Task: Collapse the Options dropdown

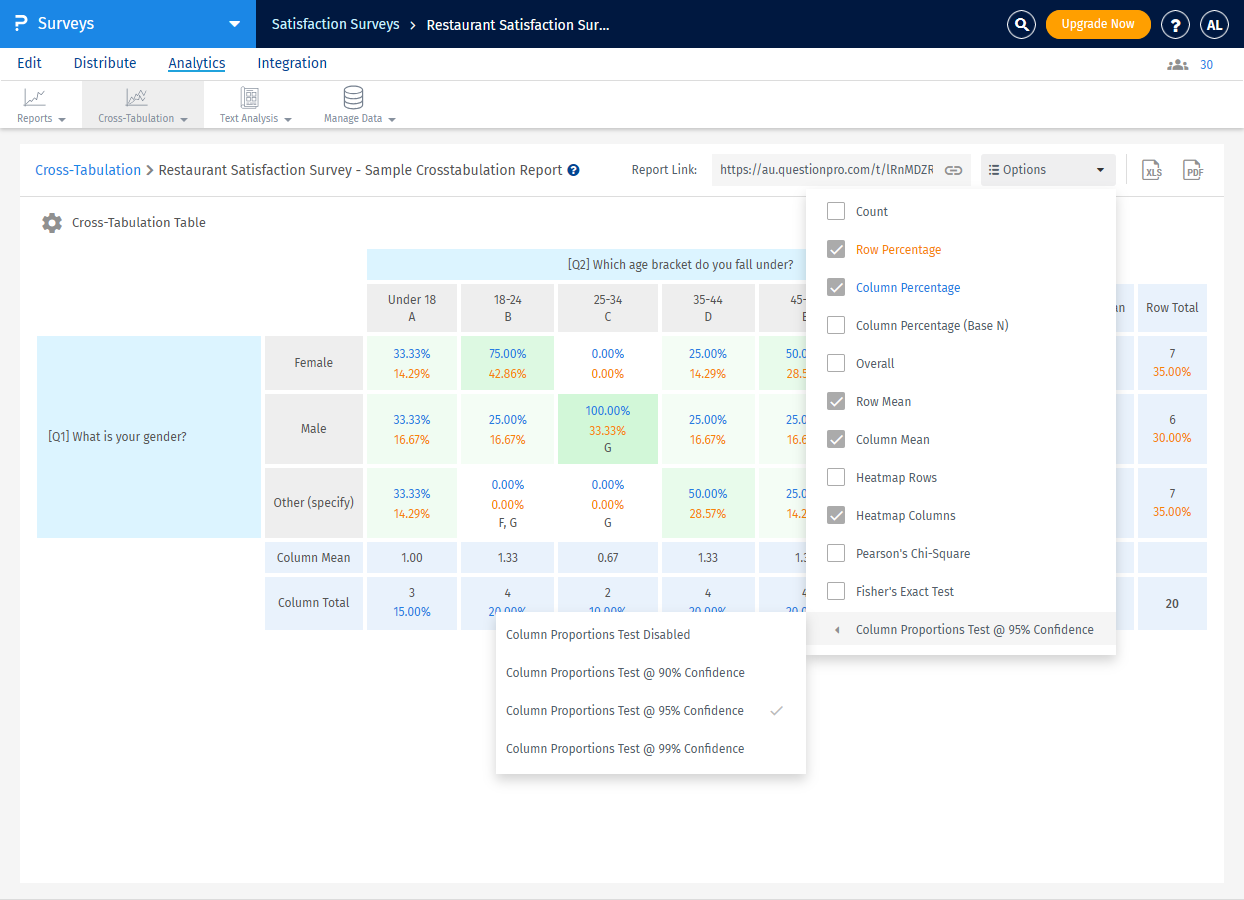Action: [x=1048, y=170]
